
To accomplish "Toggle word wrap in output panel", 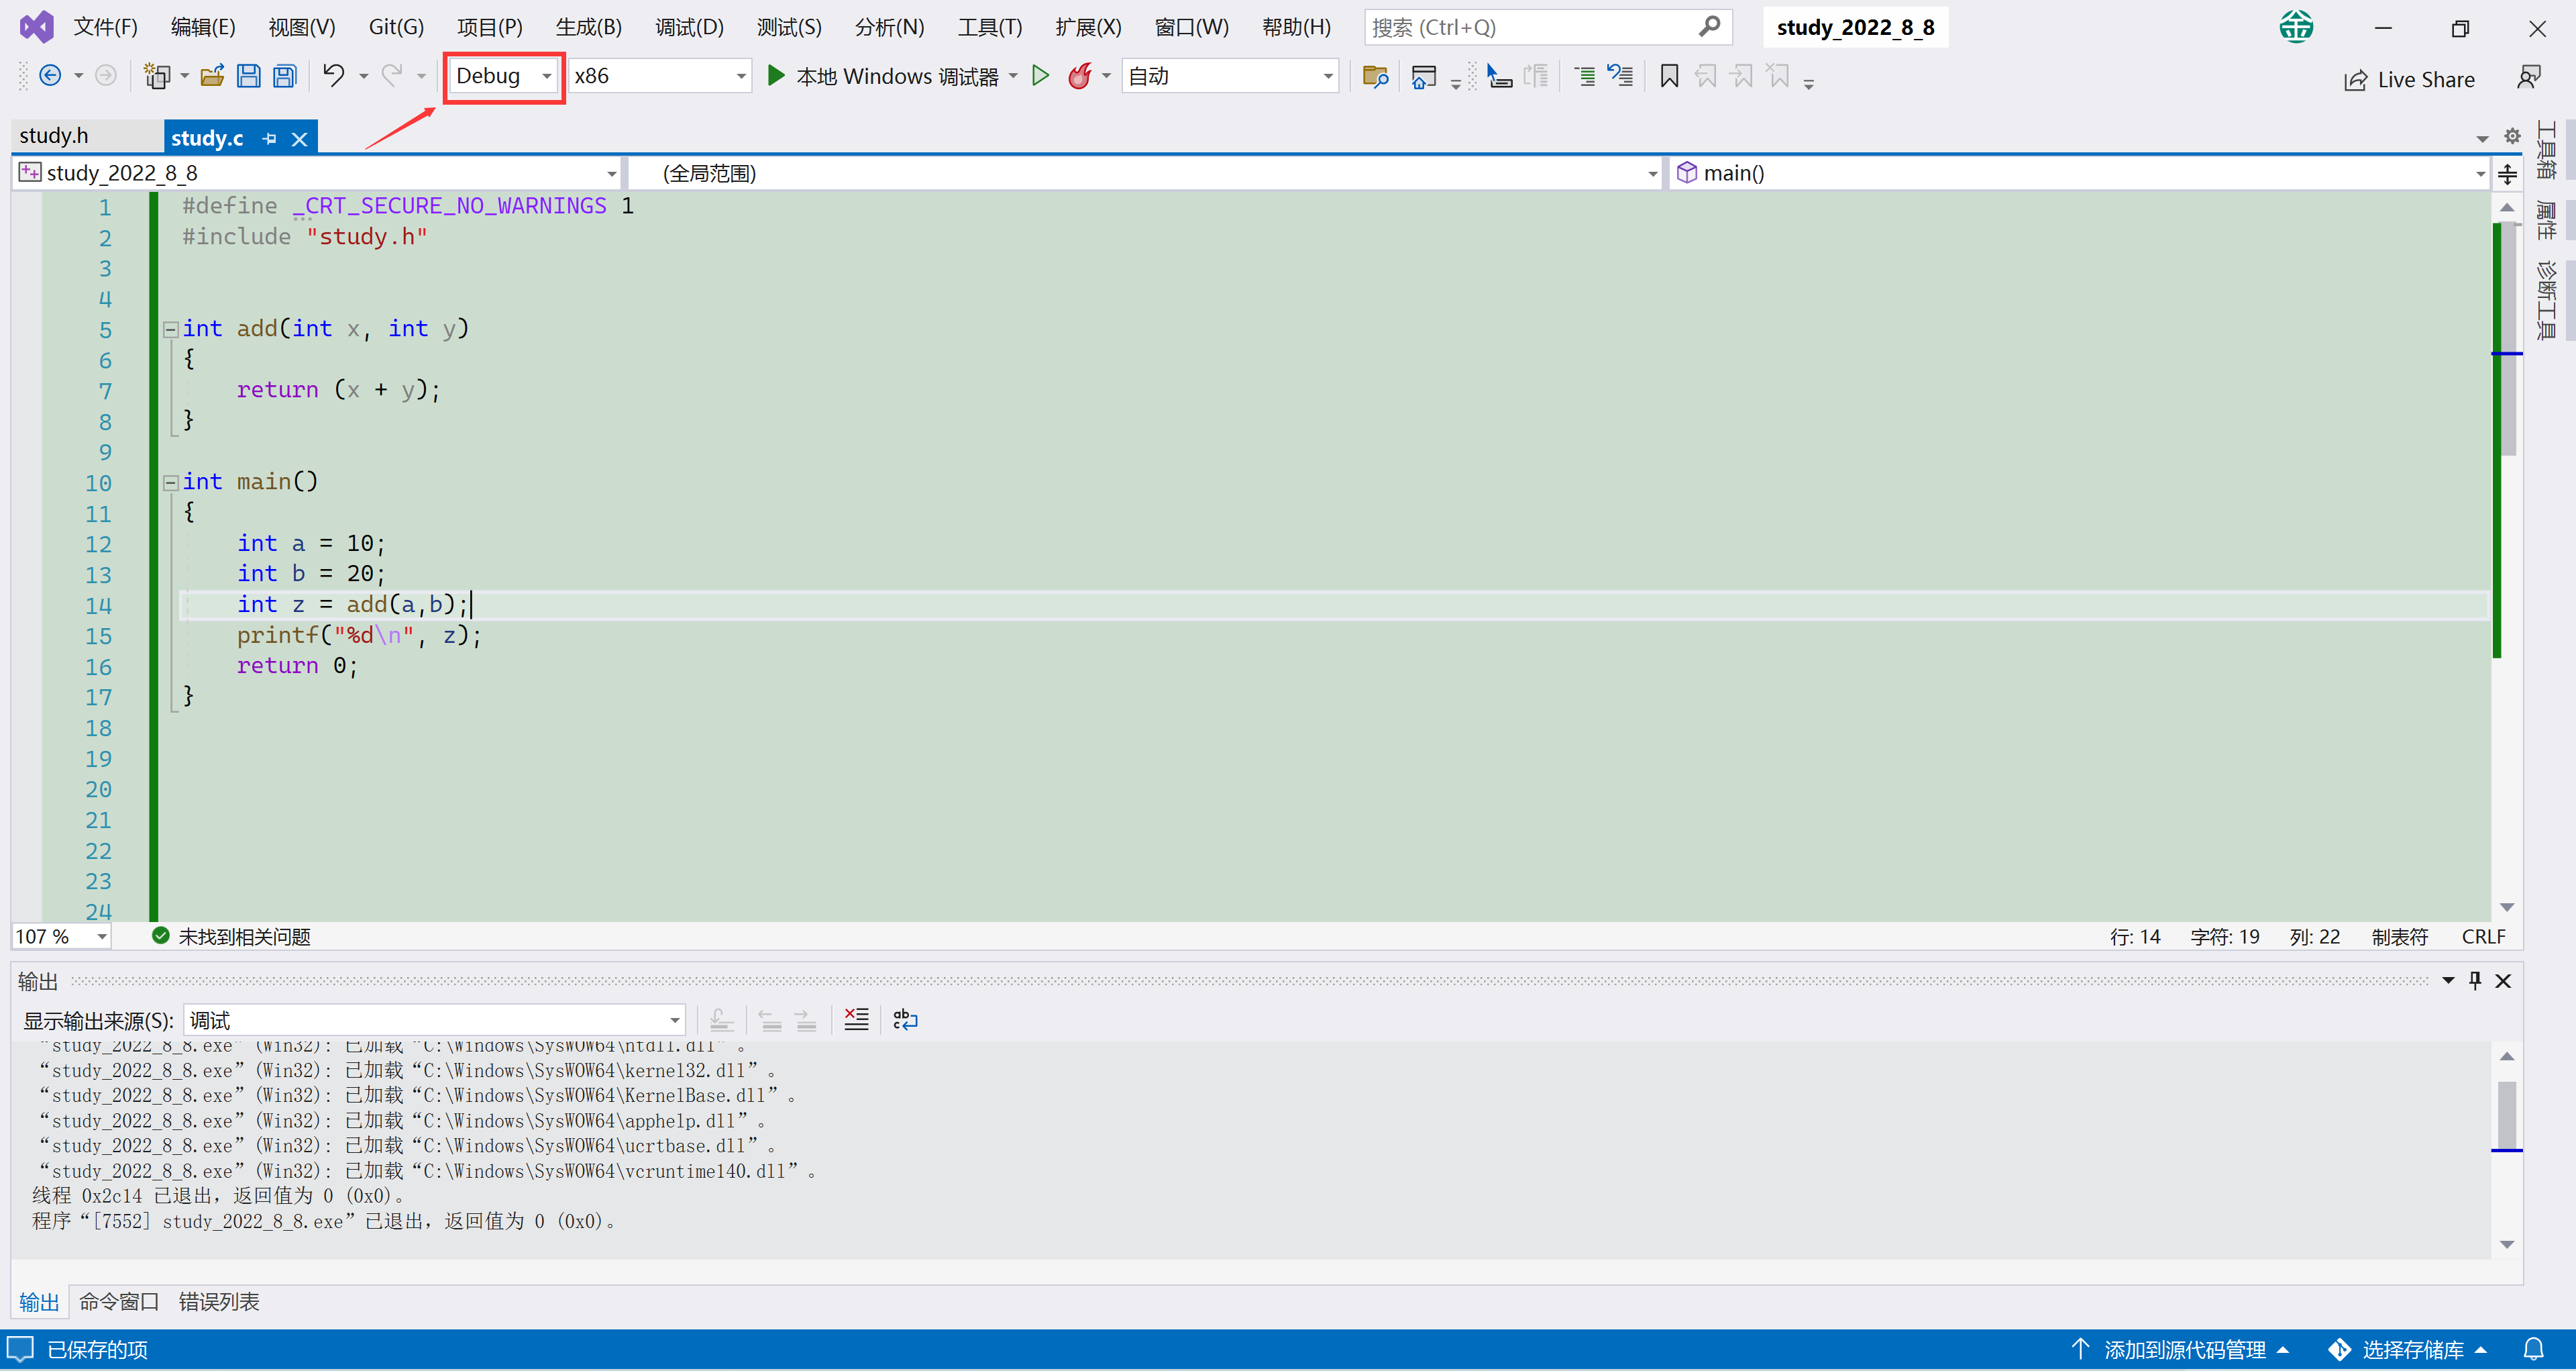I will (x=905, y=1020).
